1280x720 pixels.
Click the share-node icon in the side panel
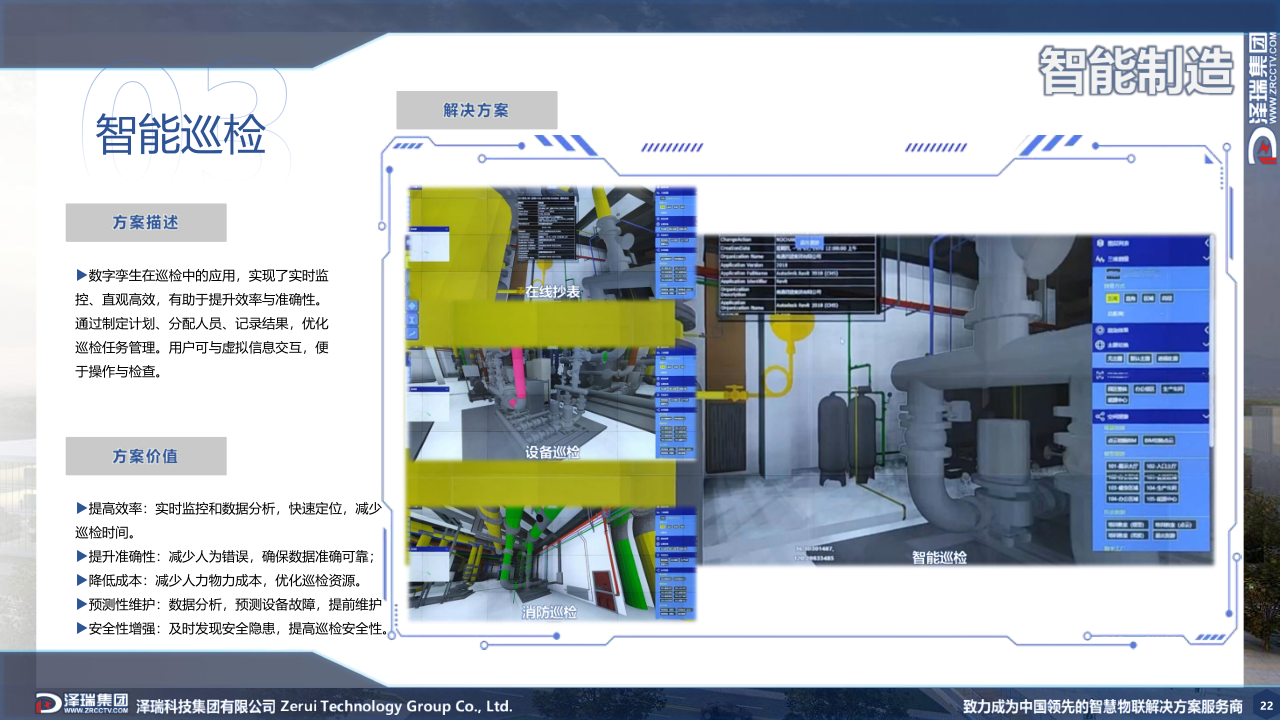pyautogui.click(x=1100, y=416)
